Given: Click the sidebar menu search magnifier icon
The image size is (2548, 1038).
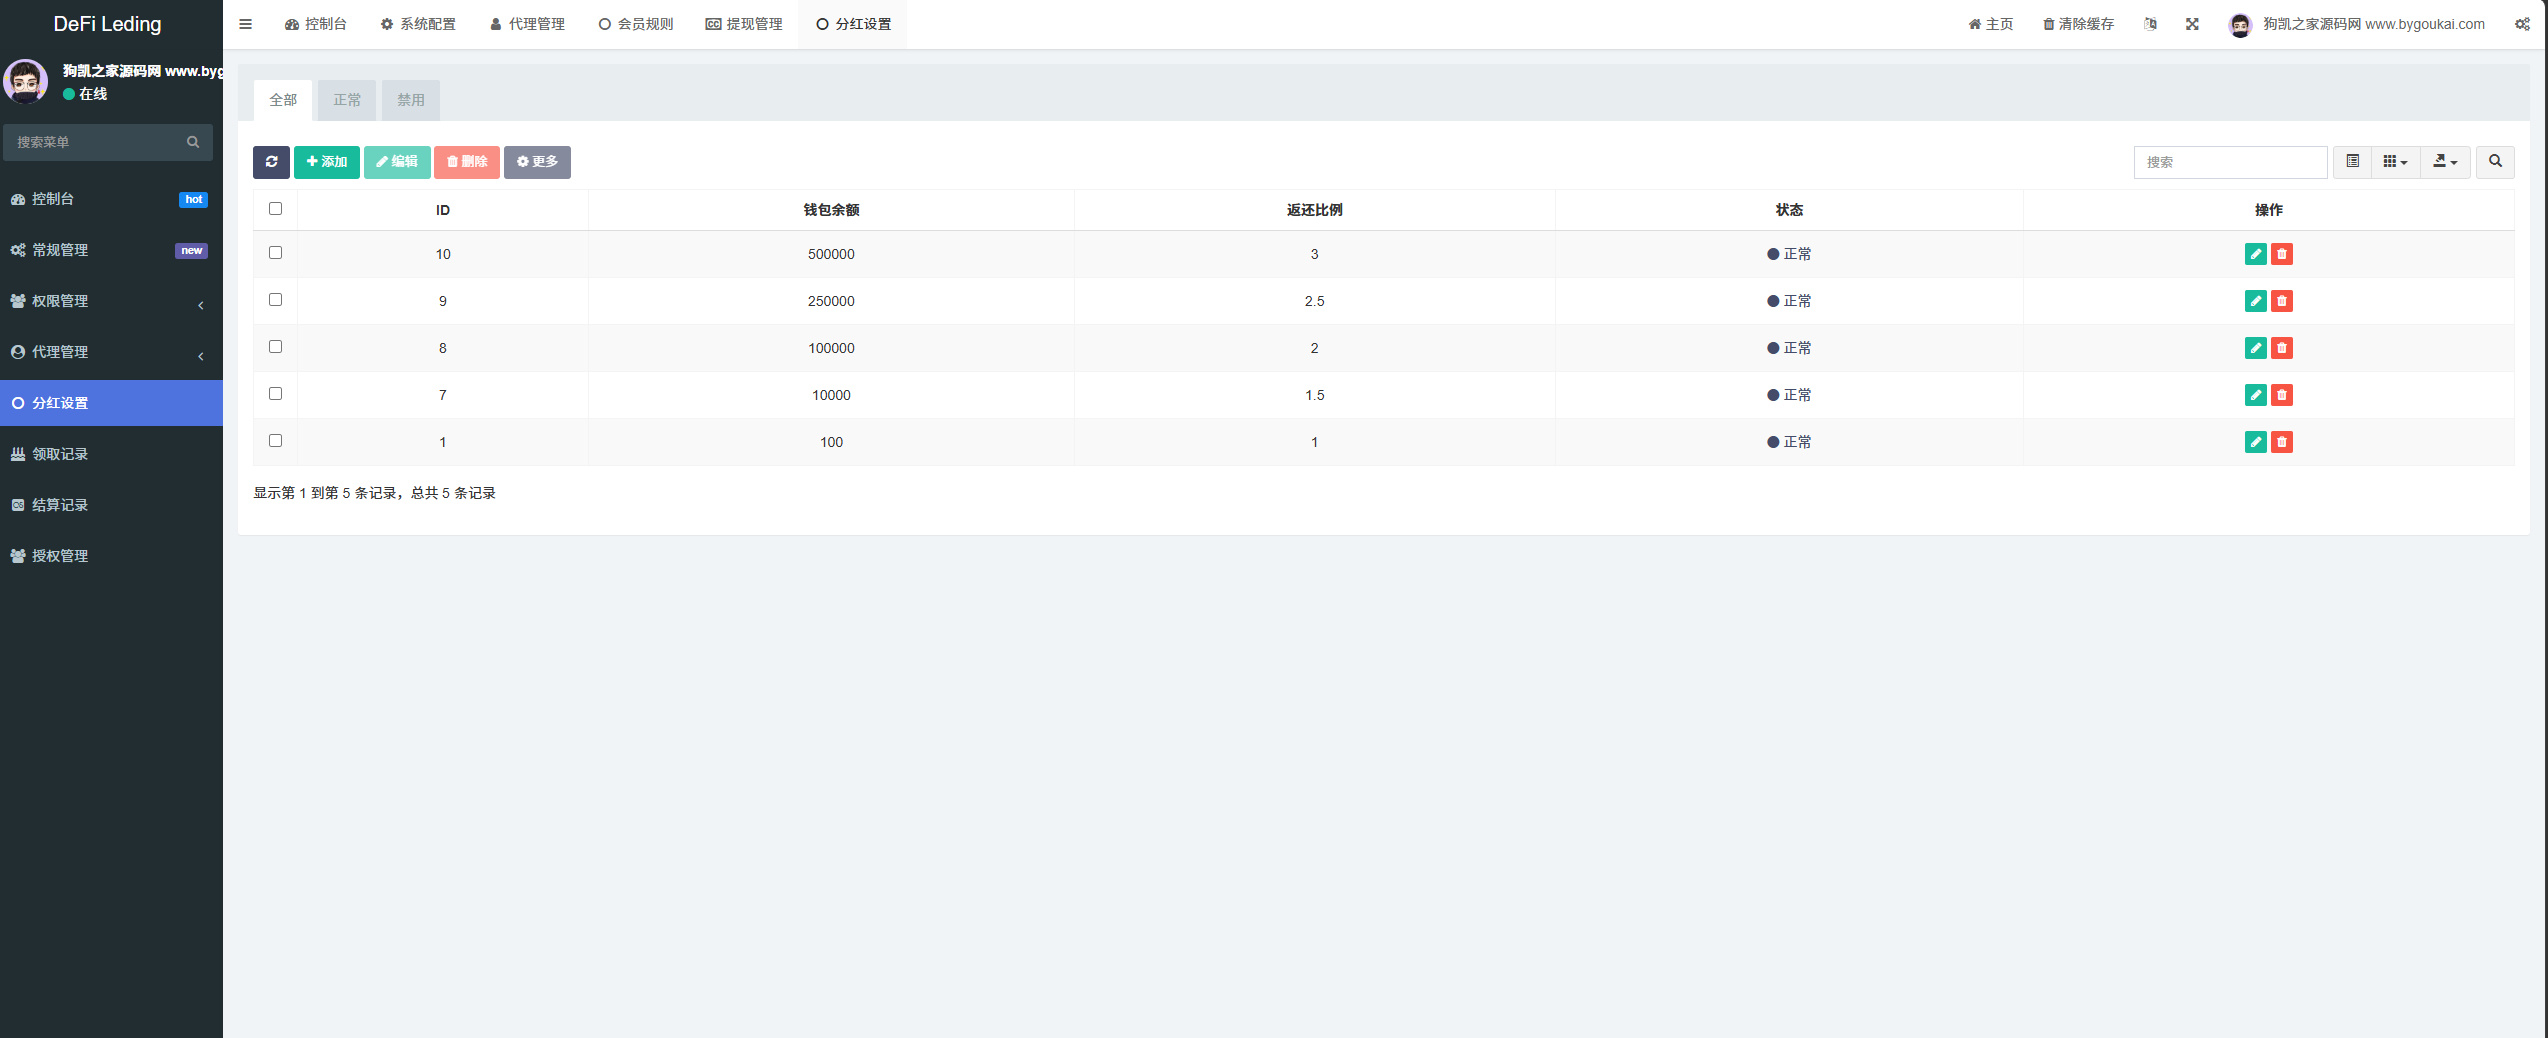Looking at the screenshot, I should pos(193,142).
